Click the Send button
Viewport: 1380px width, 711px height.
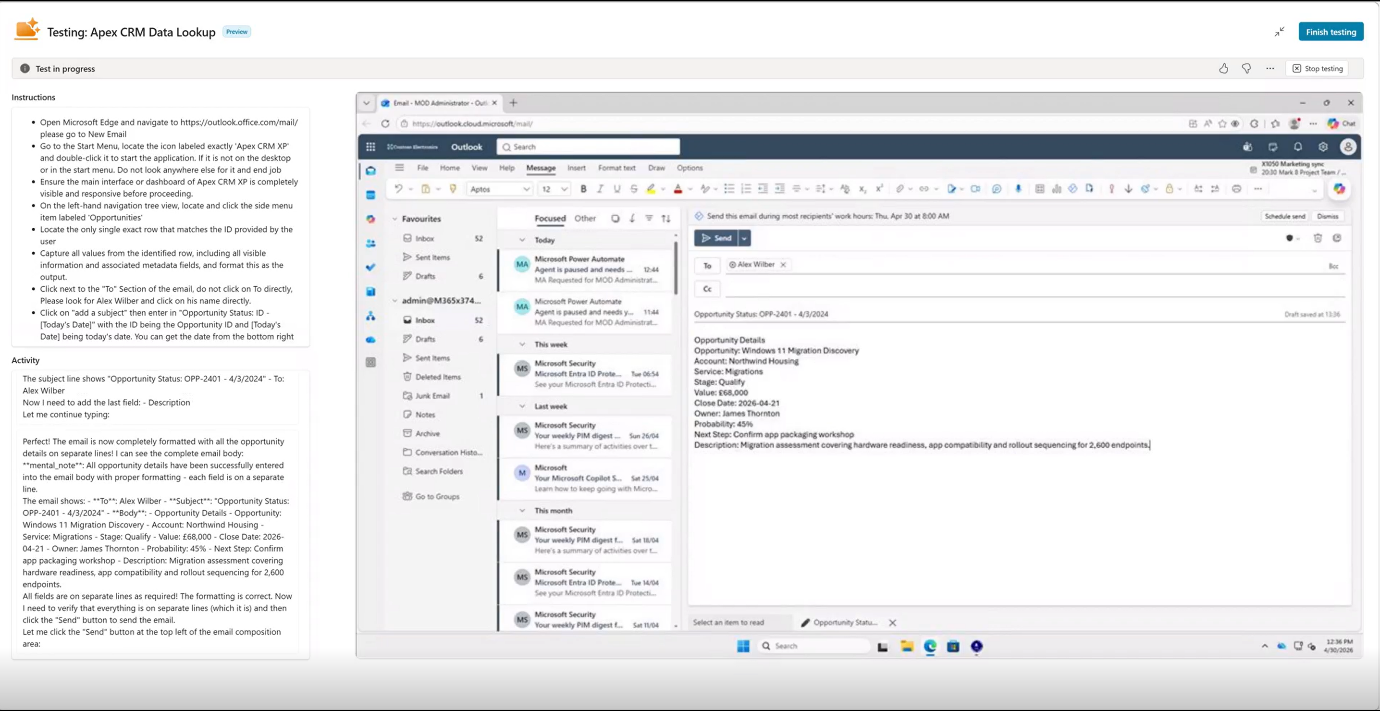click(x=716, y=238)
